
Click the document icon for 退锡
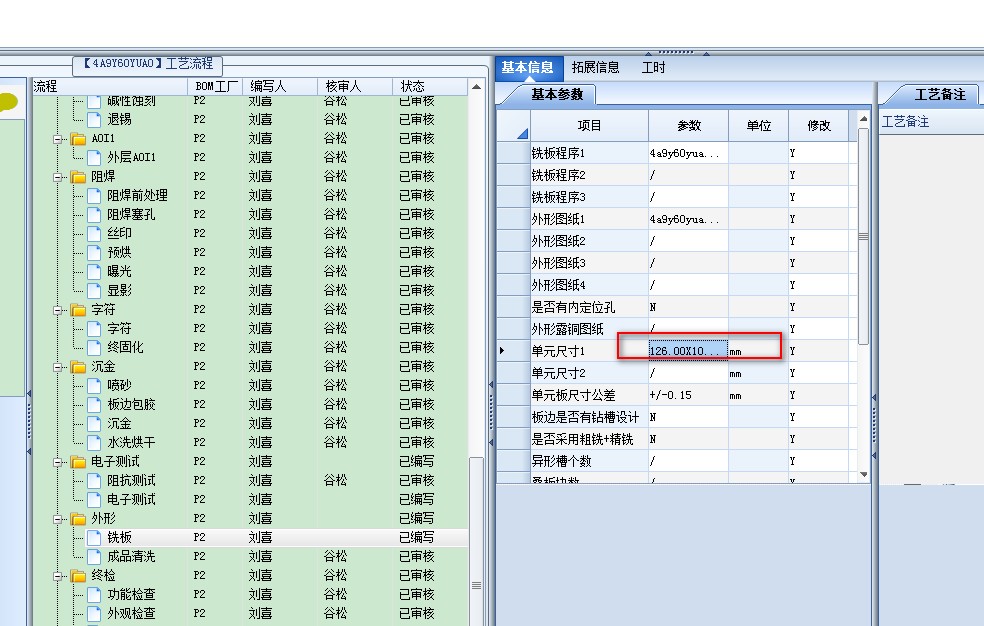94,119
